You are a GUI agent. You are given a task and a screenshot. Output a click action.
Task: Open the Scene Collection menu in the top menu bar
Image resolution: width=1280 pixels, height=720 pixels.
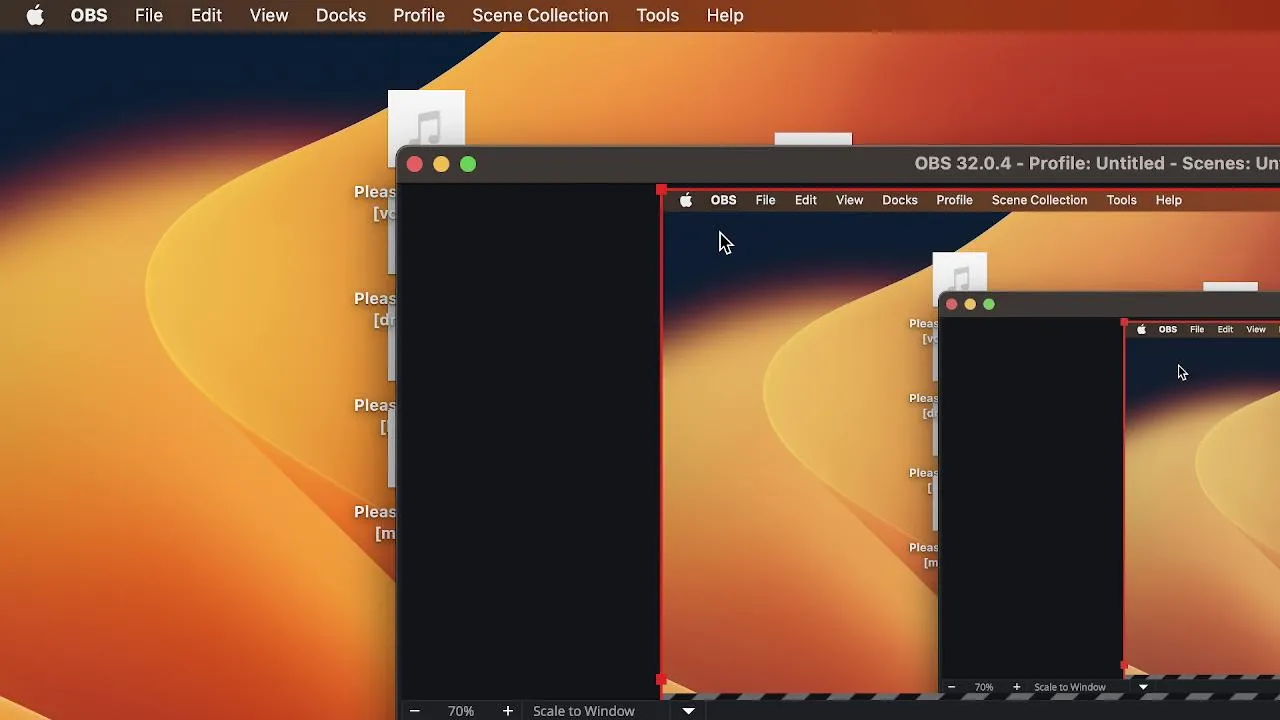click(x=540, y=16)
